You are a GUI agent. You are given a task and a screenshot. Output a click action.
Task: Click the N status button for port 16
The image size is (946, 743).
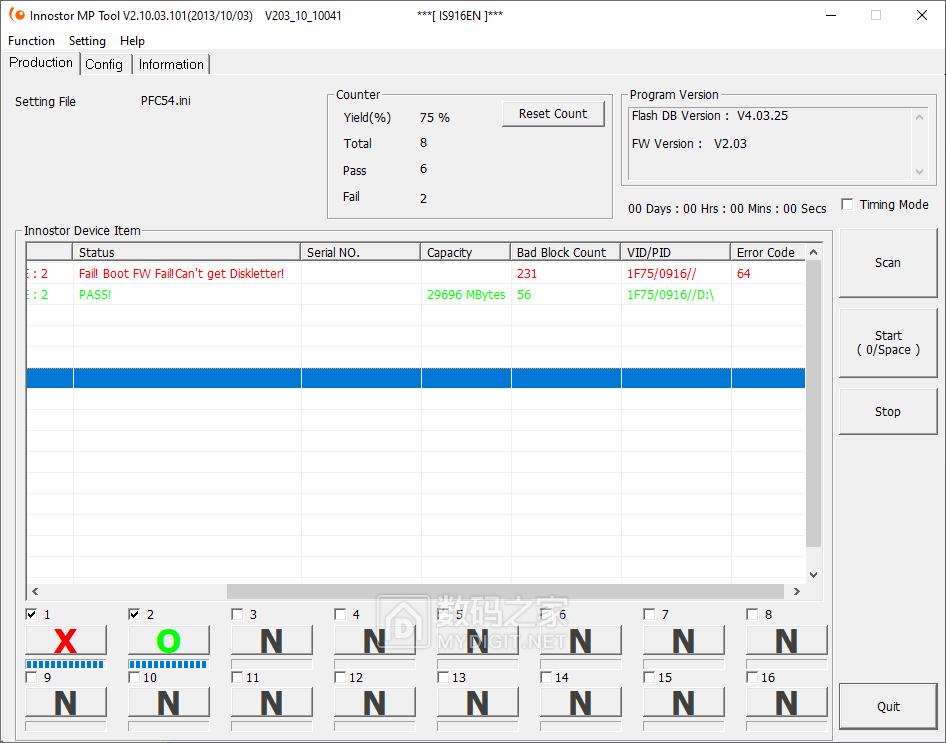click(x=787, y=703)
